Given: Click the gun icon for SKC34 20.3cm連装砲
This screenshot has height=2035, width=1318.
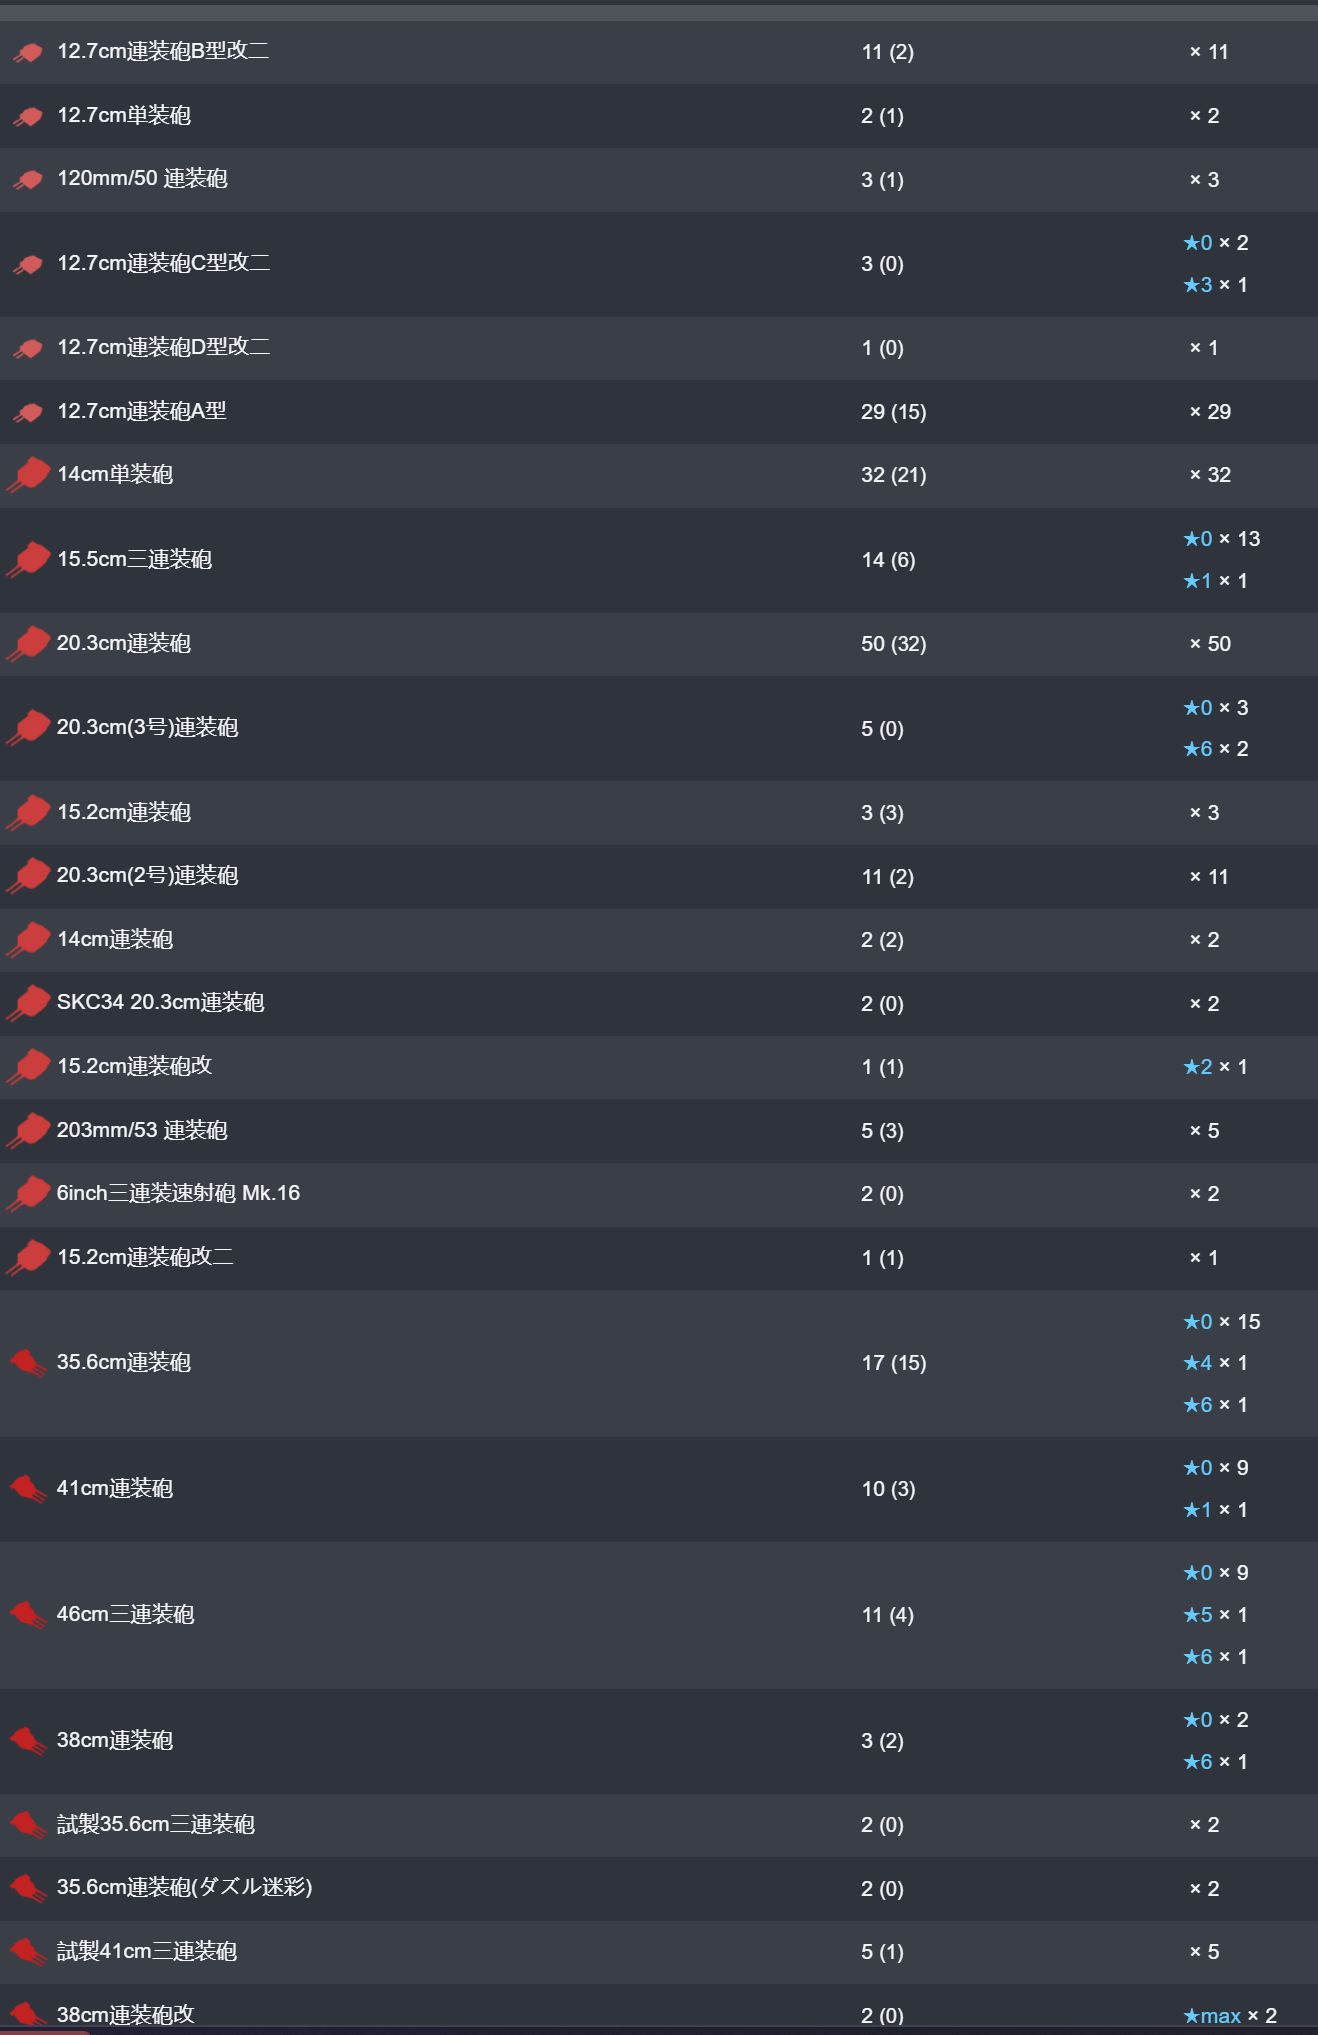Looking at the screenshot, I should click(28, 1003).
